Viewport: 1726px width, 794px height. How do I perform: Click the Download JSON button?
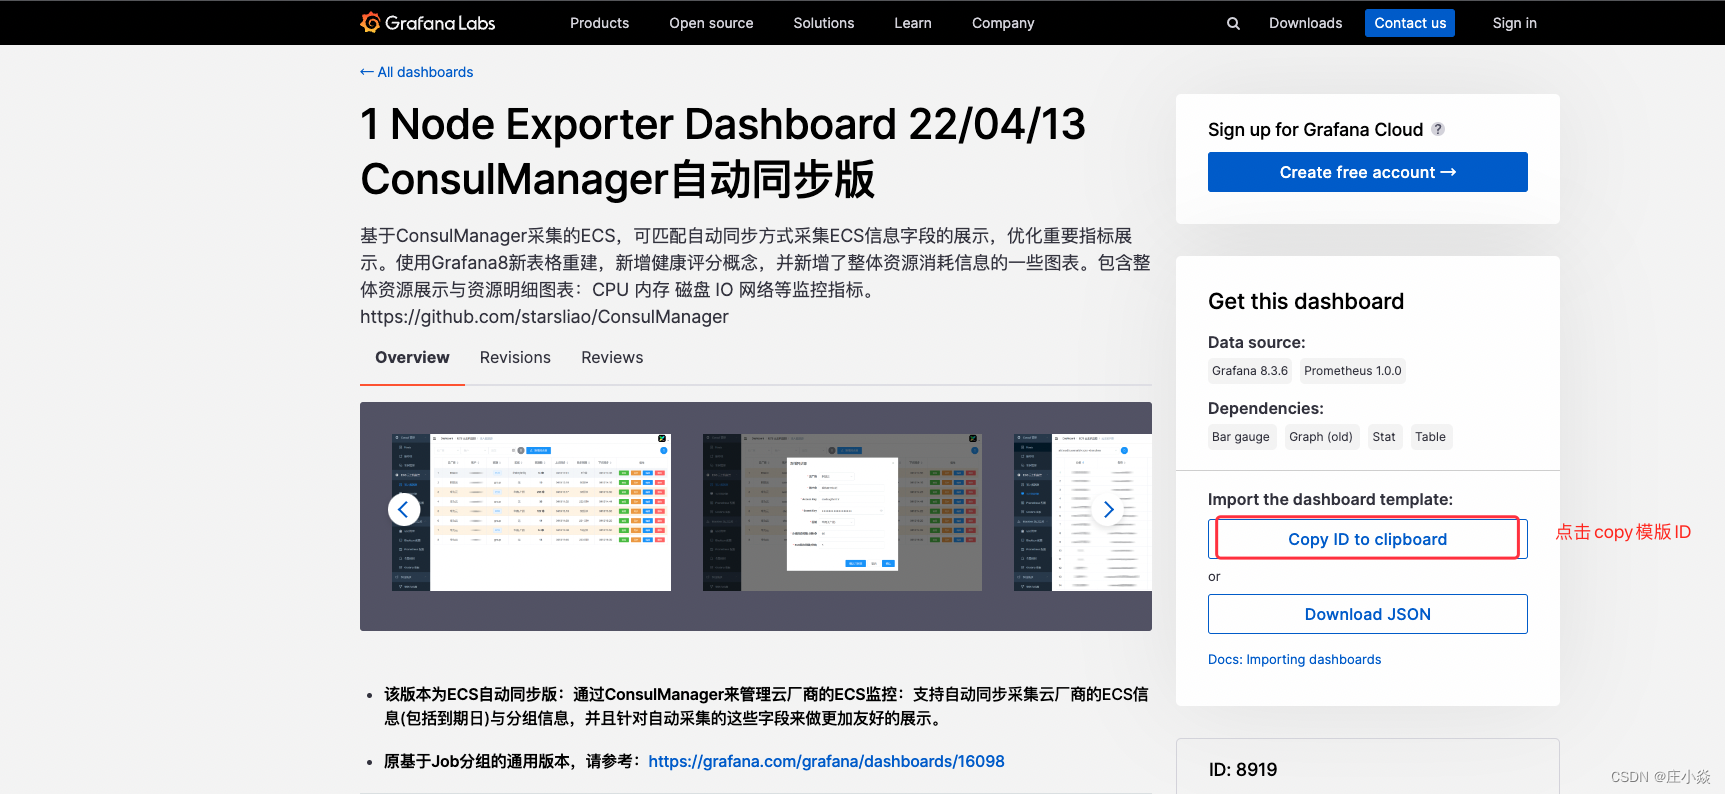point(1367,614)
